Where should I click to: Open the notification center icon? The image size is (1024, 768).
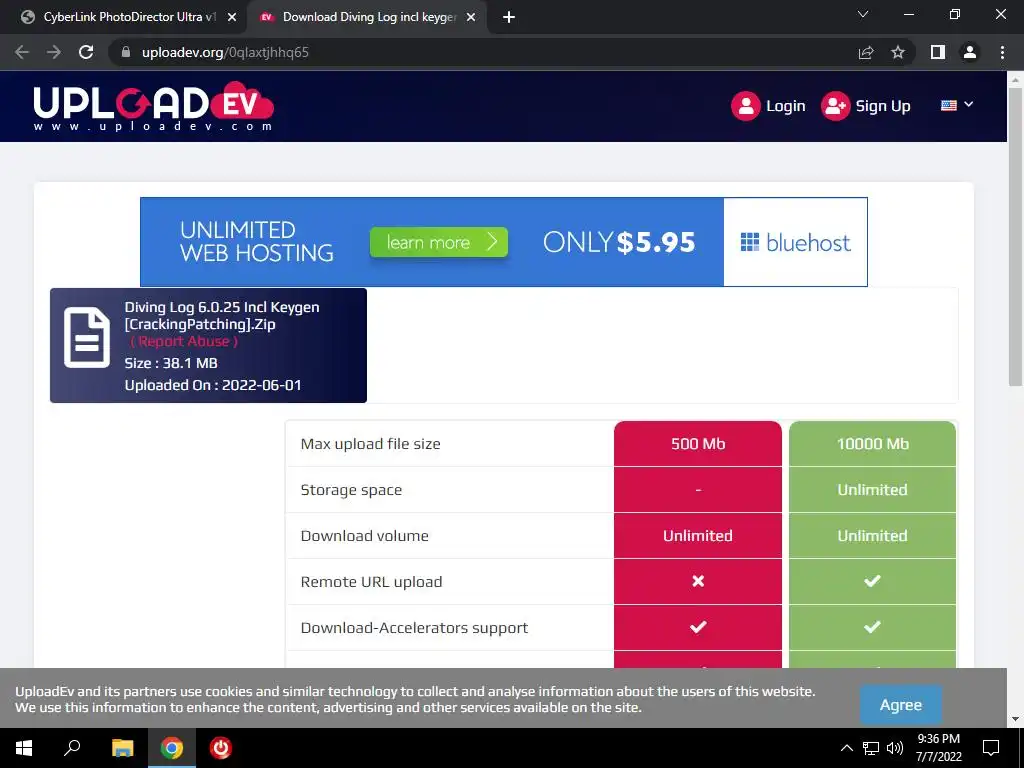(x=991, y=748)
